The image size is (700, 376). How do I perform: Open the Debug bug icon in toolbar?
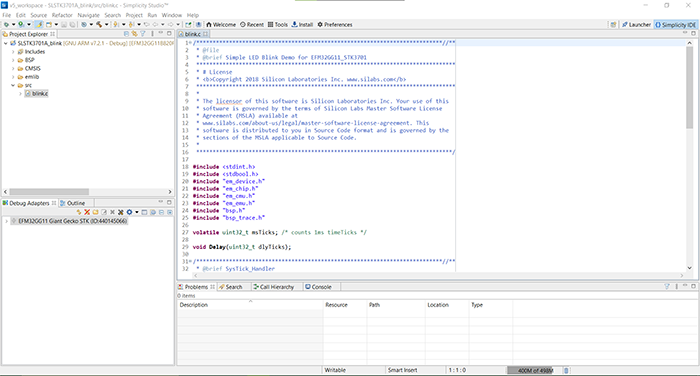click(6, 25)
